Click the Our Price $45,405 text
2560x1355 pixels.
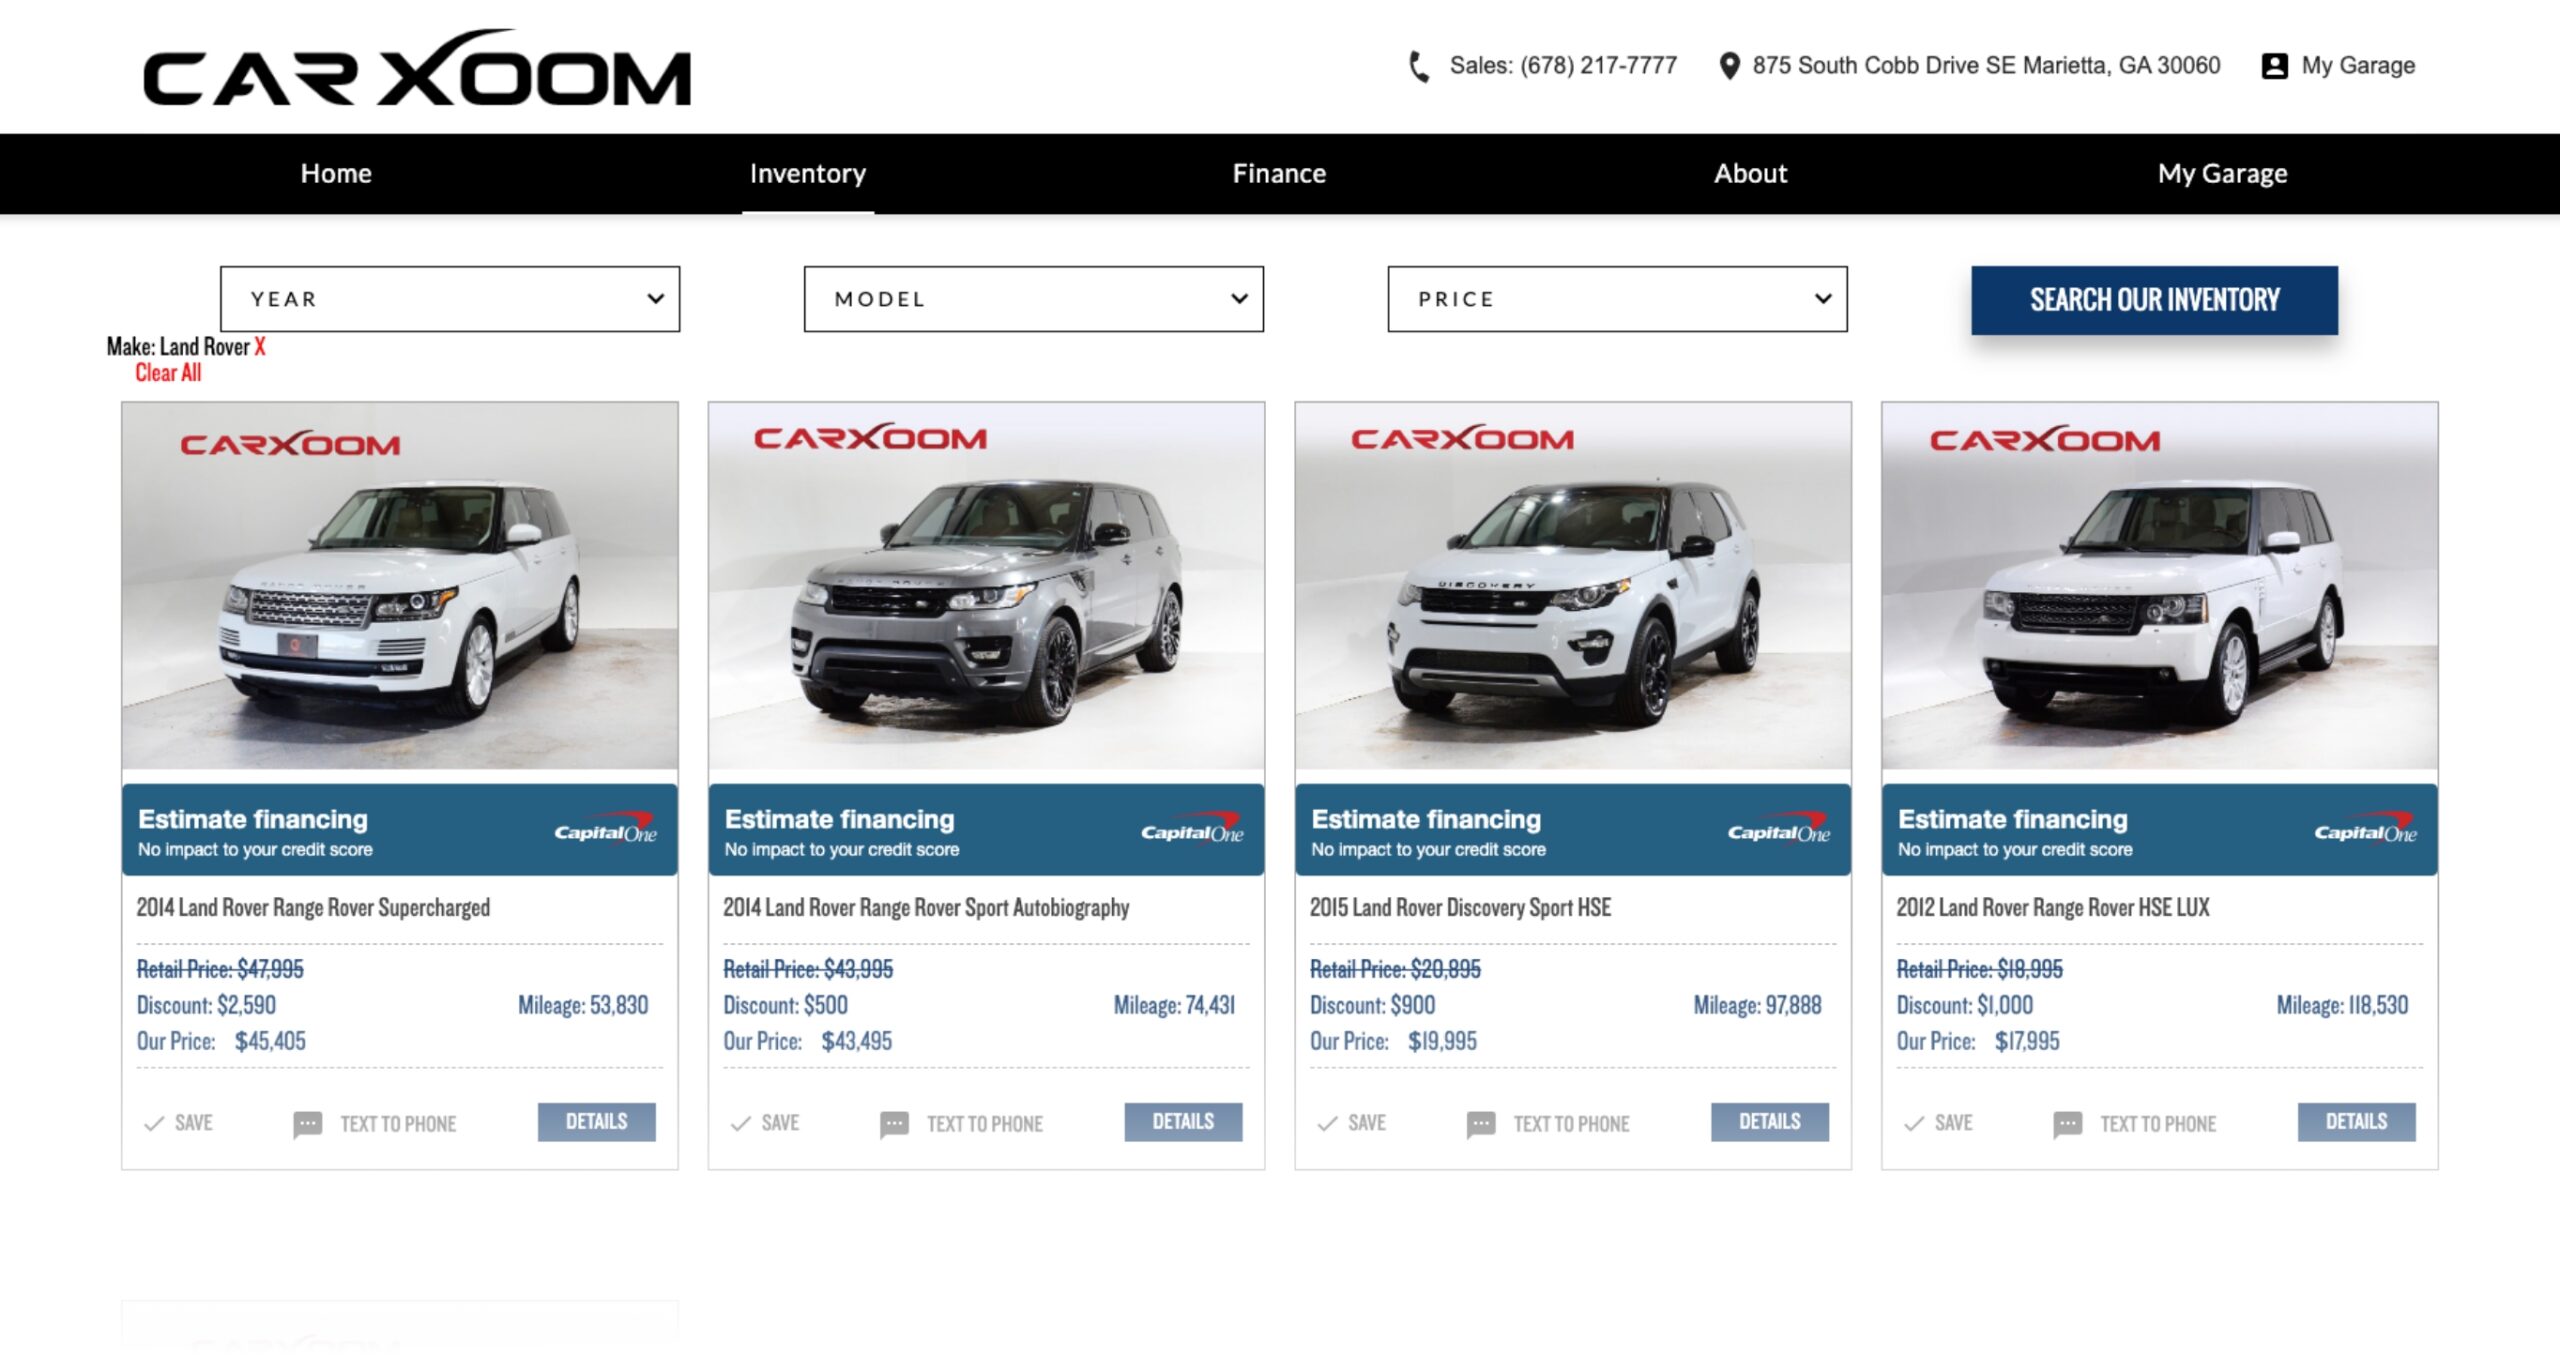click(221, 1042)
